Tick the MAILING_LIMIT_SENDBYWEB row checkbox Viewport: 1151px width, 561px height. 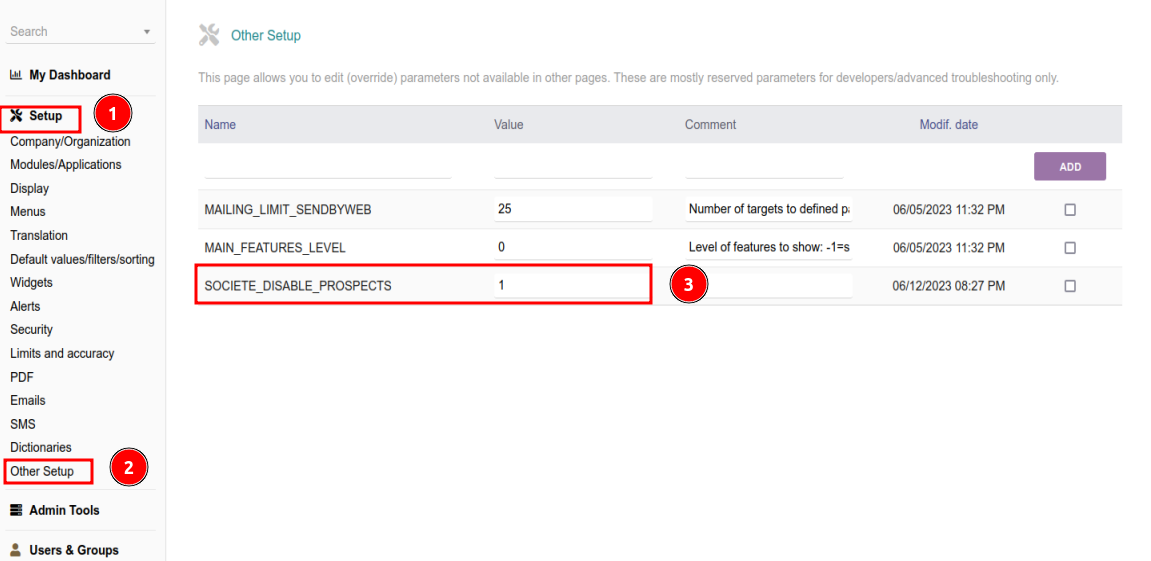pos(1070,210)
